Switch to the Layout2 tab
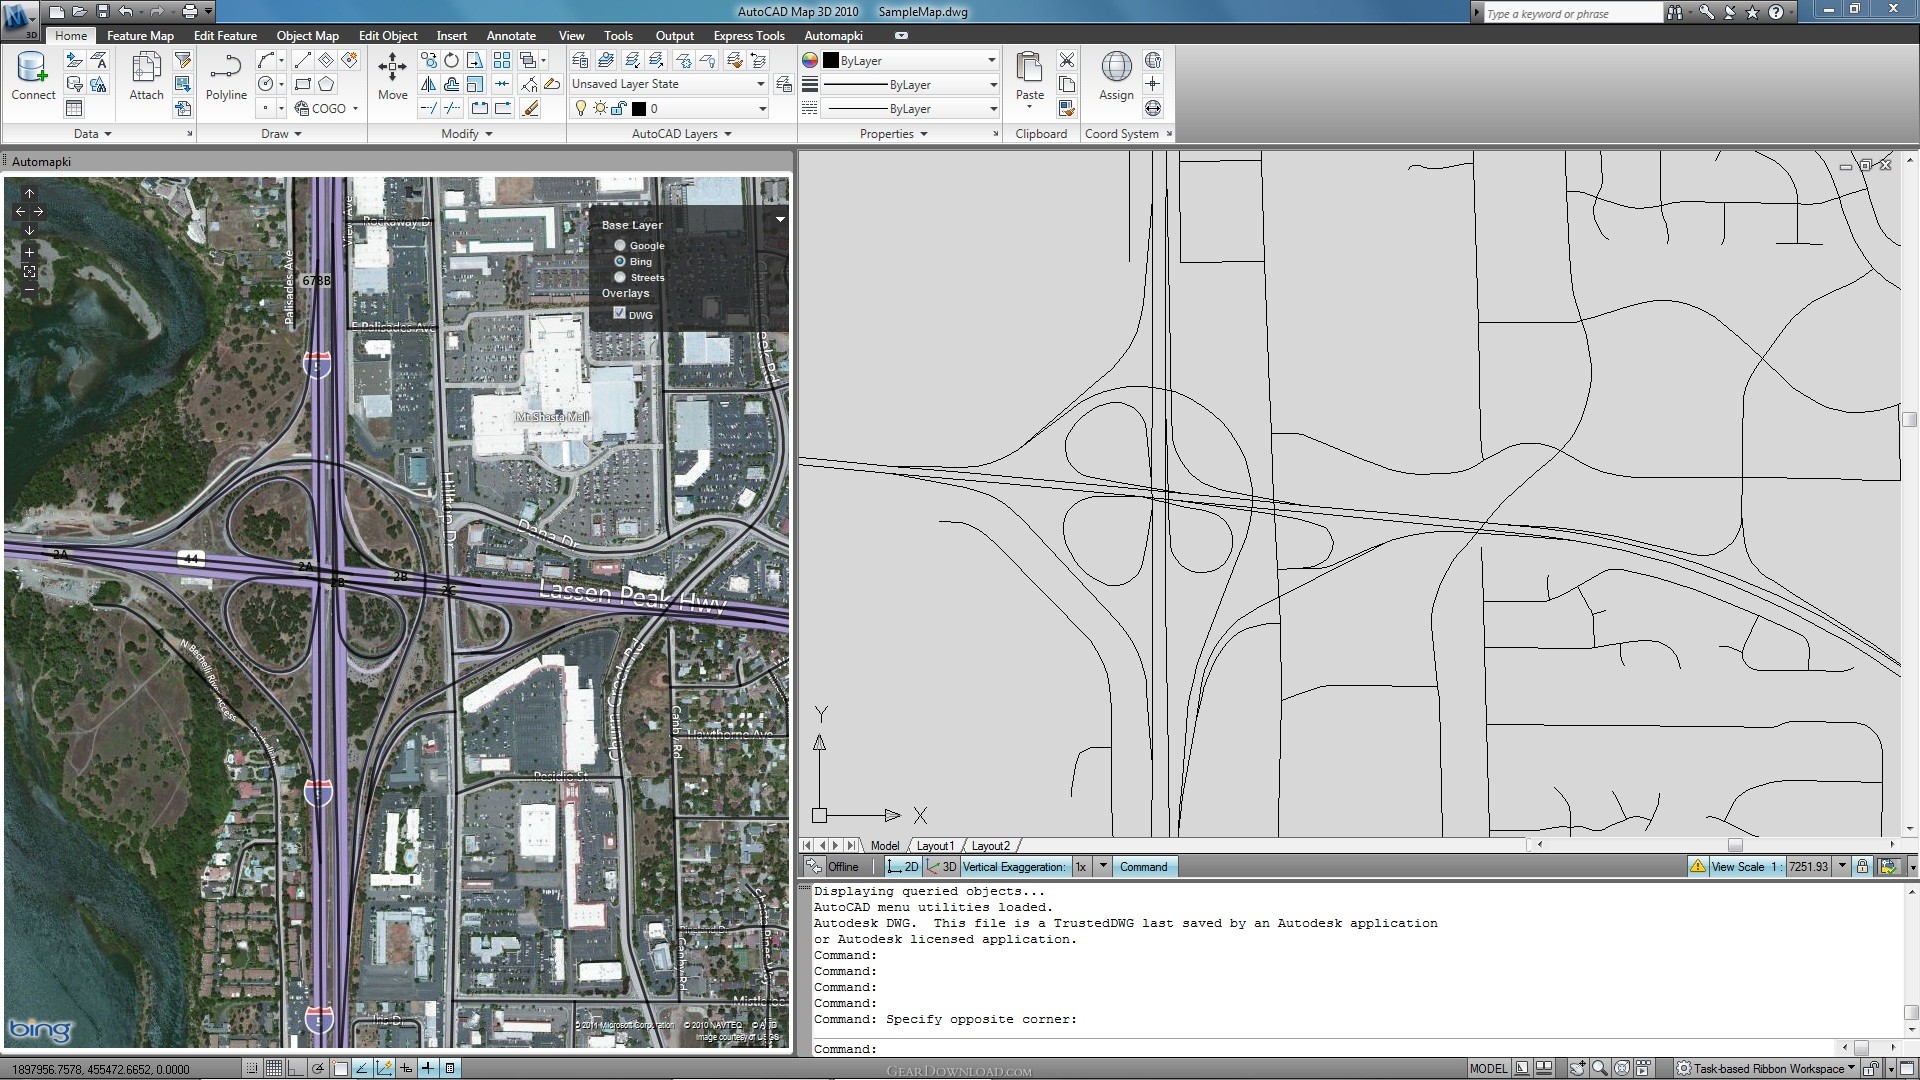Screen dimensions: 1920x1080 pyautogui.click(x=990, y=846)
